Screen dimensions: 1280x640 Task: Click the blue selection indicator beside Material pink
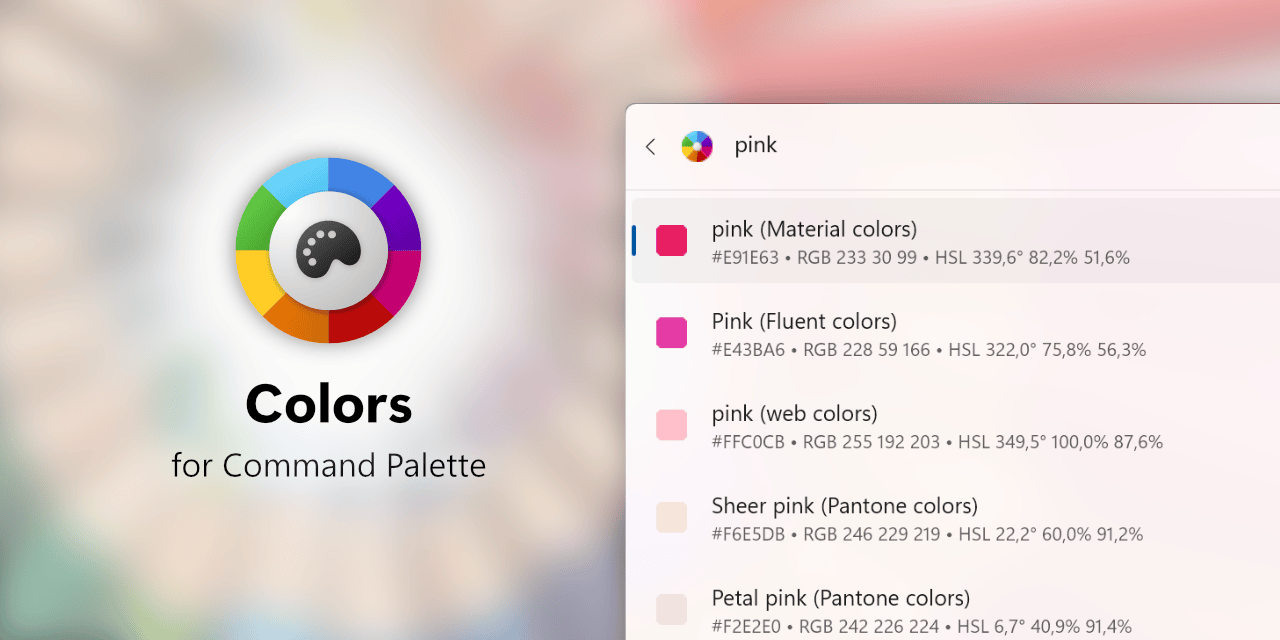pos(634,241)
